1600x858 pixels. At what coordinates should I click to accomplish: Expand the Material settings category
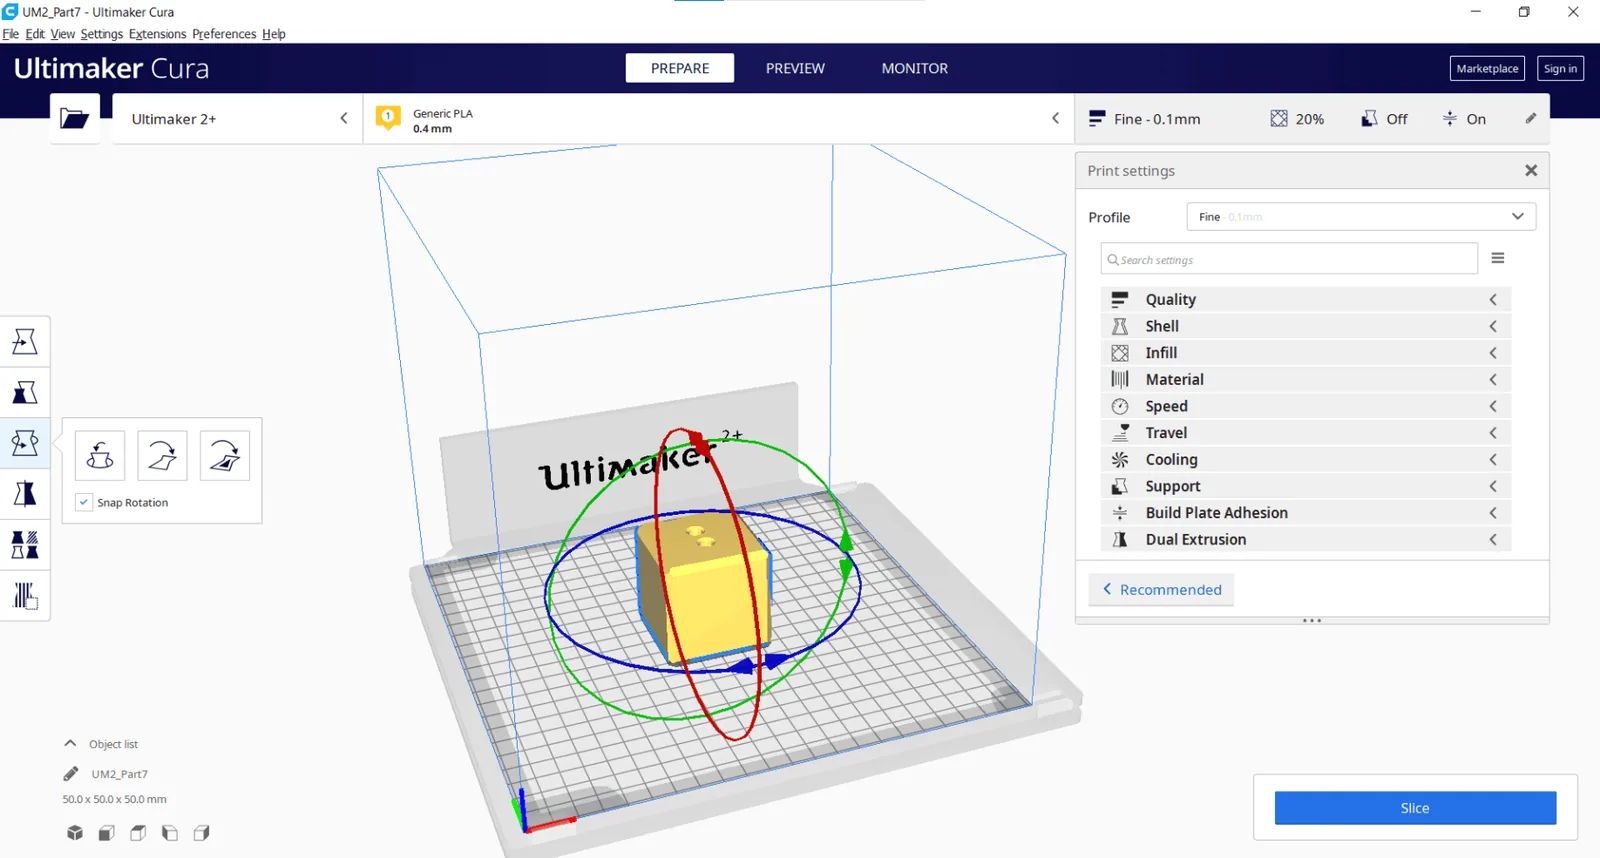(x=1306, y=379)
